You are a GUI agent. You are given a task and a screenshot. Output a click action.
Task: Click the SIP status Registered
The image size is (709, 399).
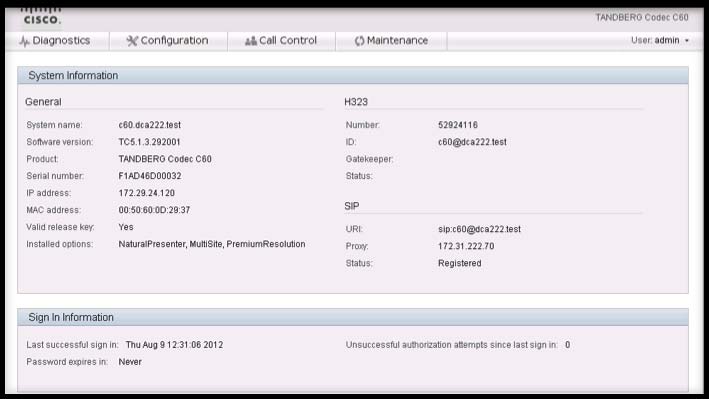coord(459,263)
